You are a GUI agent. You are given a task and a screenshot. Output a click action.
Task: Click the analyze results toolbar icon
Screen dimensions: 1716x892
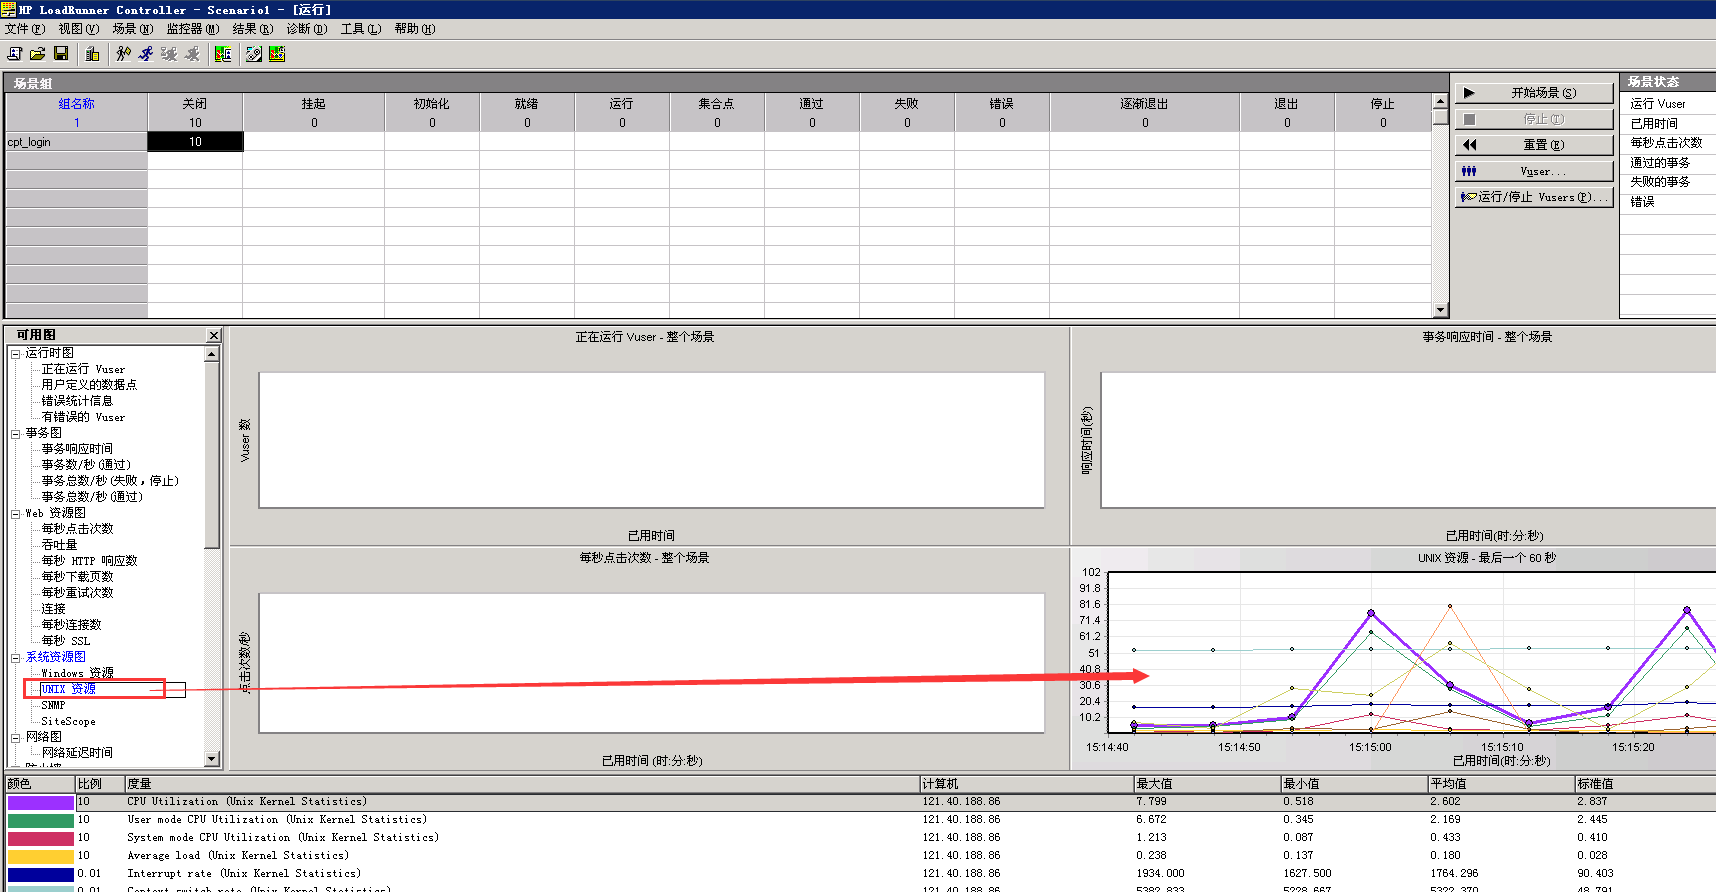(223, 53)
